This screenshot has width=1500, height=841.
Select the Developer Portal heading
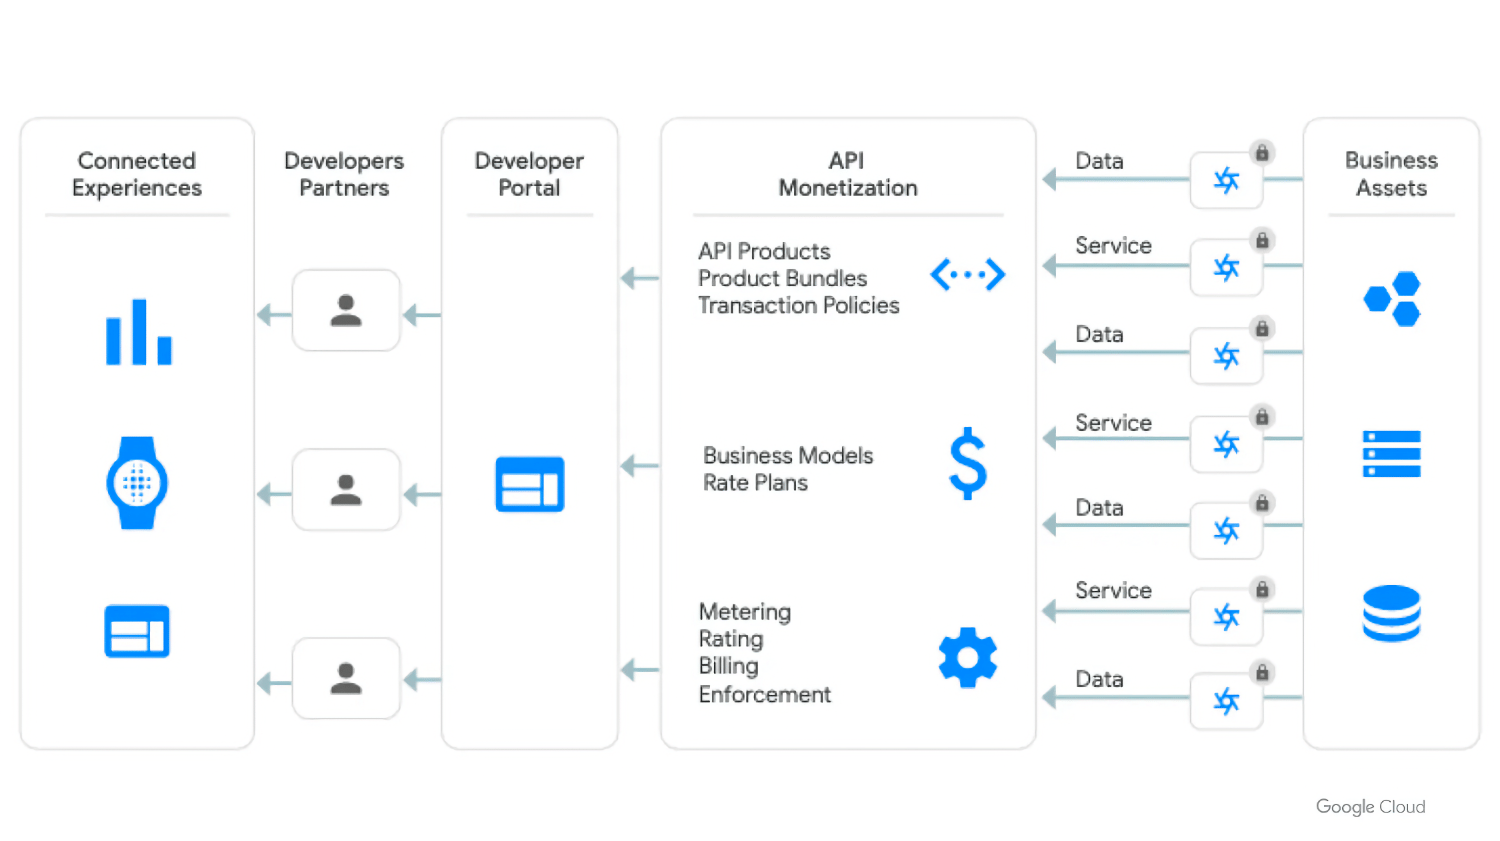click(529, 174)
